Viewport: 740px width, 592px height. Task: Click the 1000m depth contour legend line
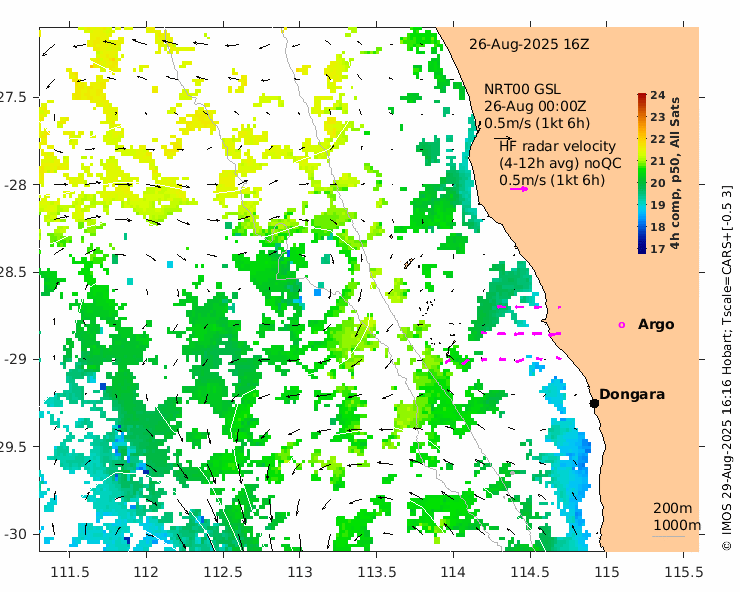668,536
